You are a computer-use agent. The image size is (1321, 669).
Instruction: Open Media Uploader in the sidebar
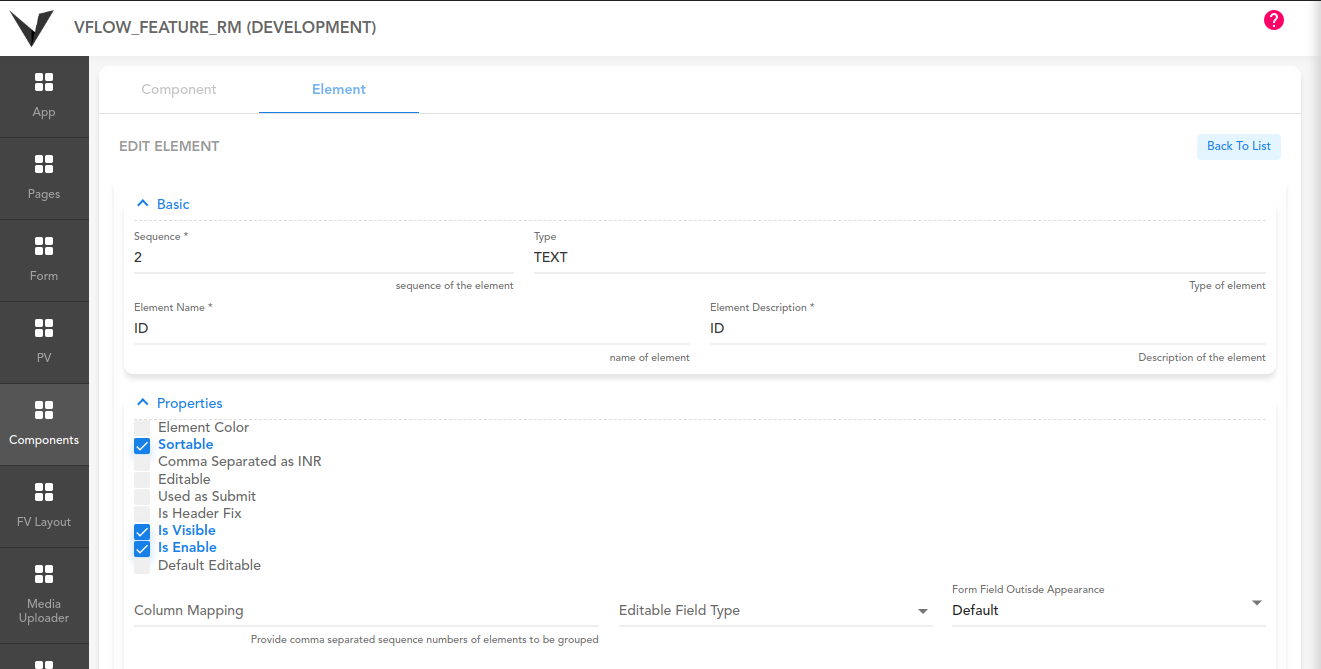[x=44, y=595]
